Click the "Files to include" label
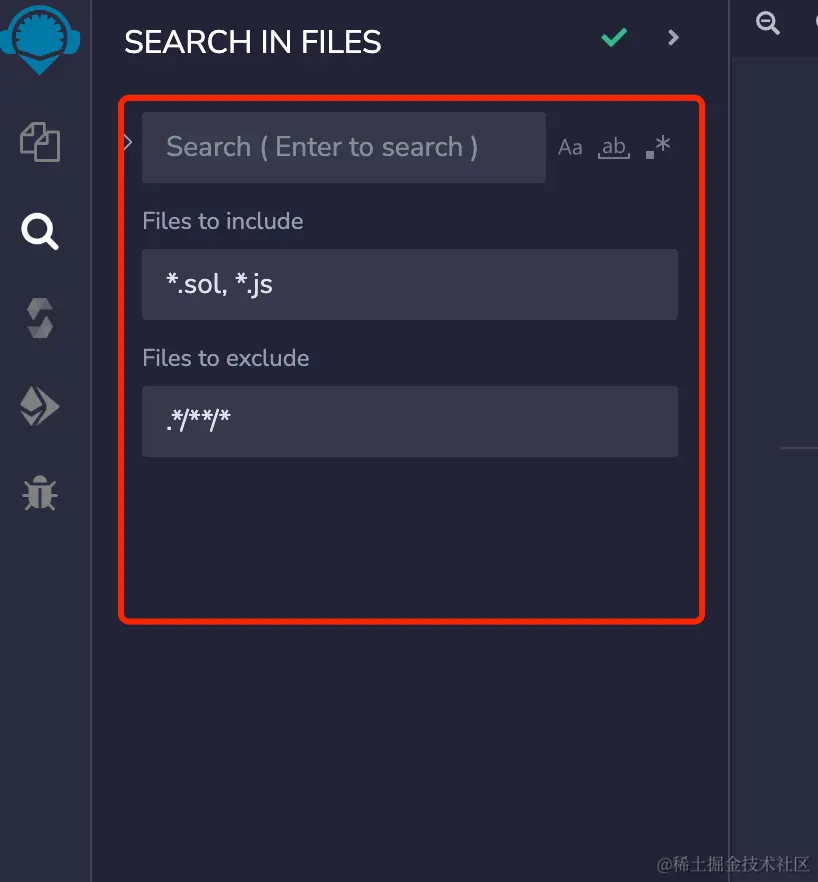This screenshot has width=818, height=882. [222, 221]
